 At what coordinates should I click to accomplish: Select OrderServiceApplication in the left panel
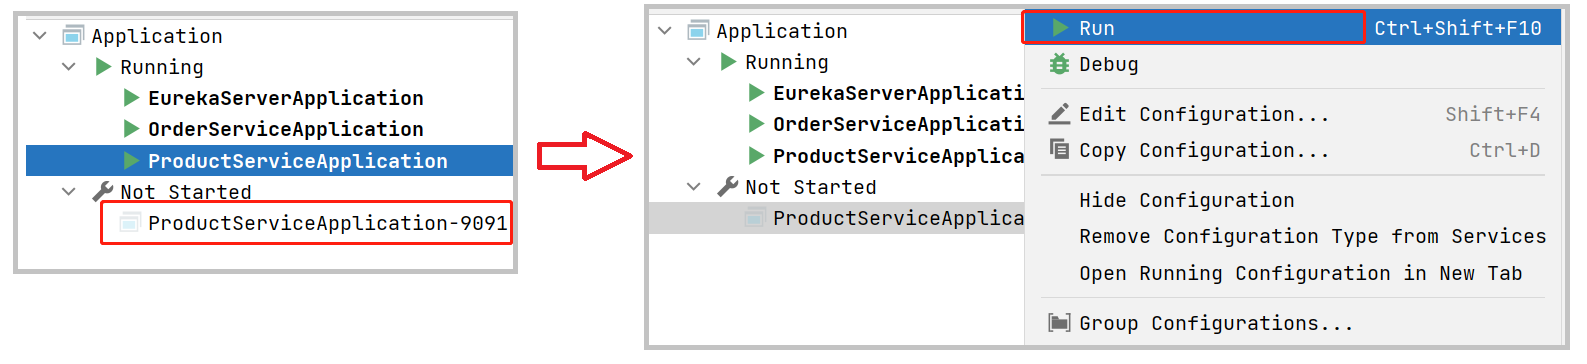point(286,129)
